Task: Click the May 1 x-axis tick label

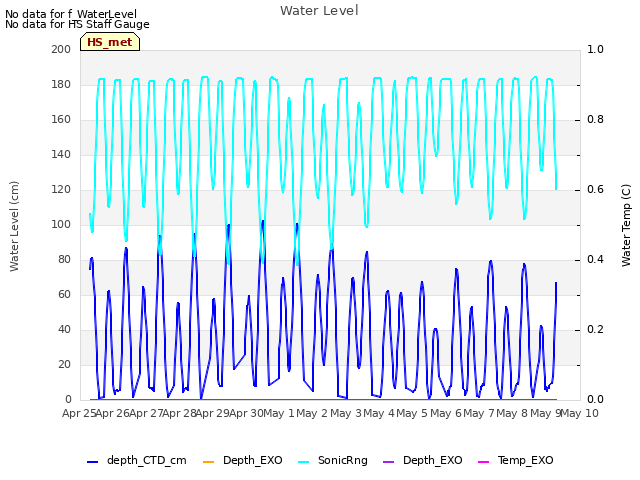Action: click(279, 413)
